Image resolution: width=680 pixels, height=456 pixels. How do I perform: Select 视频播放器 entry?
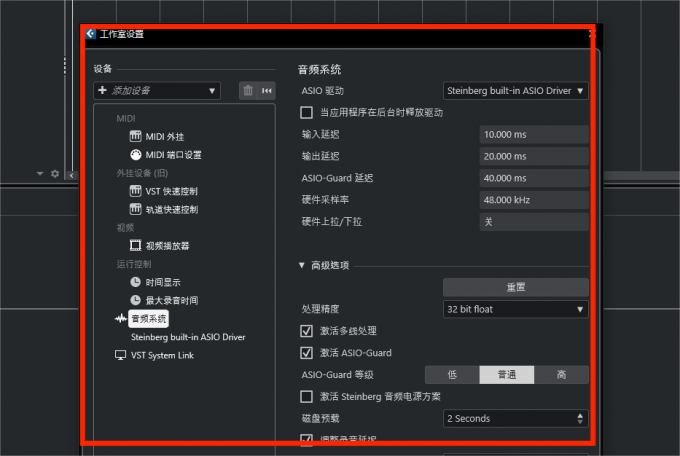coord(167,246)
